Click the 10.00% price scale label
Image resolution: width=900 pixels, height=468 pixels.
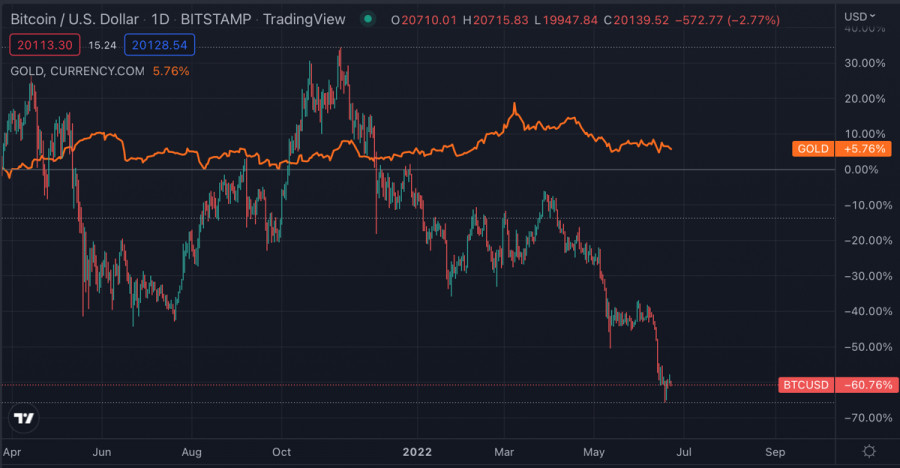tap(864, 134)
